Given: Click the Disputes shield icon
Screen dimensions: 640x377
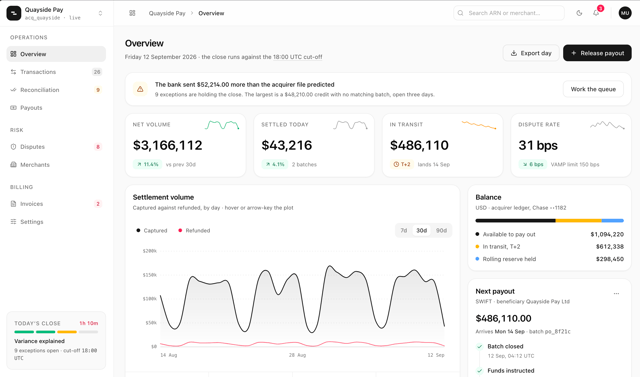Looking at the screenshot, I should click(x=13, y=146).
